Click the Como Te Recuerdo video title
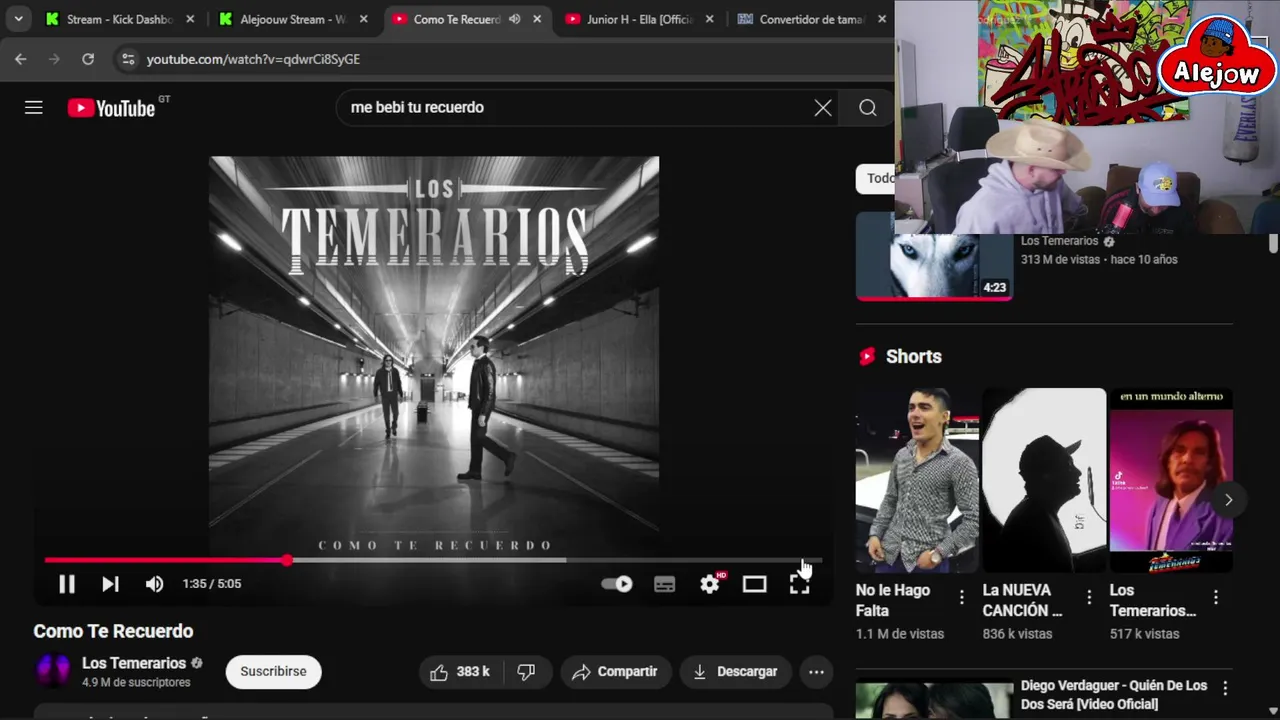The image size is (1280, 720). (x=113, y=631)
